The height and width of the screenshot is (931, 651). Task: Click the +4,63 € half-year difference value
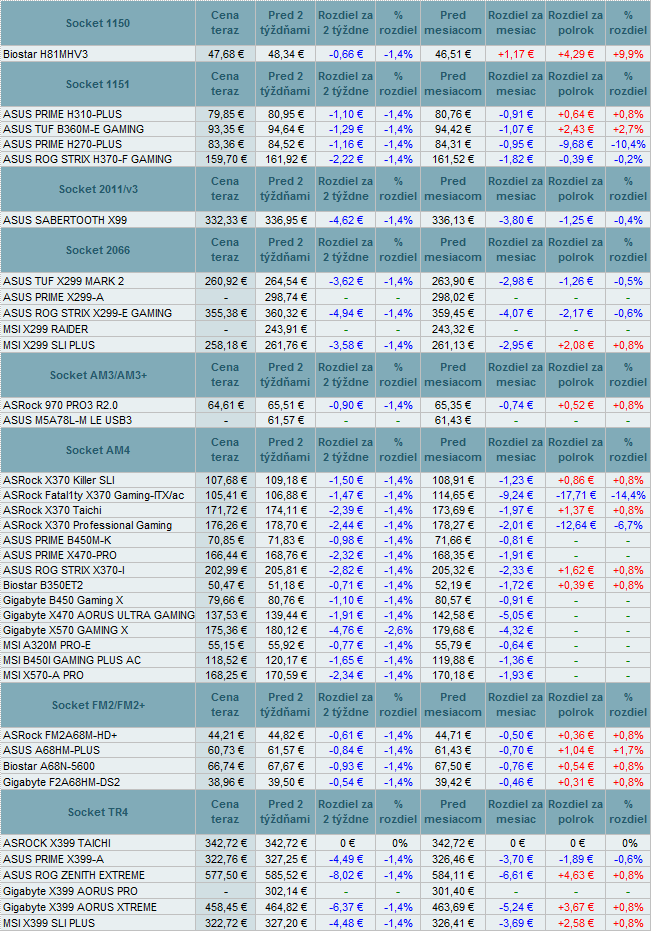click(576, 875)
